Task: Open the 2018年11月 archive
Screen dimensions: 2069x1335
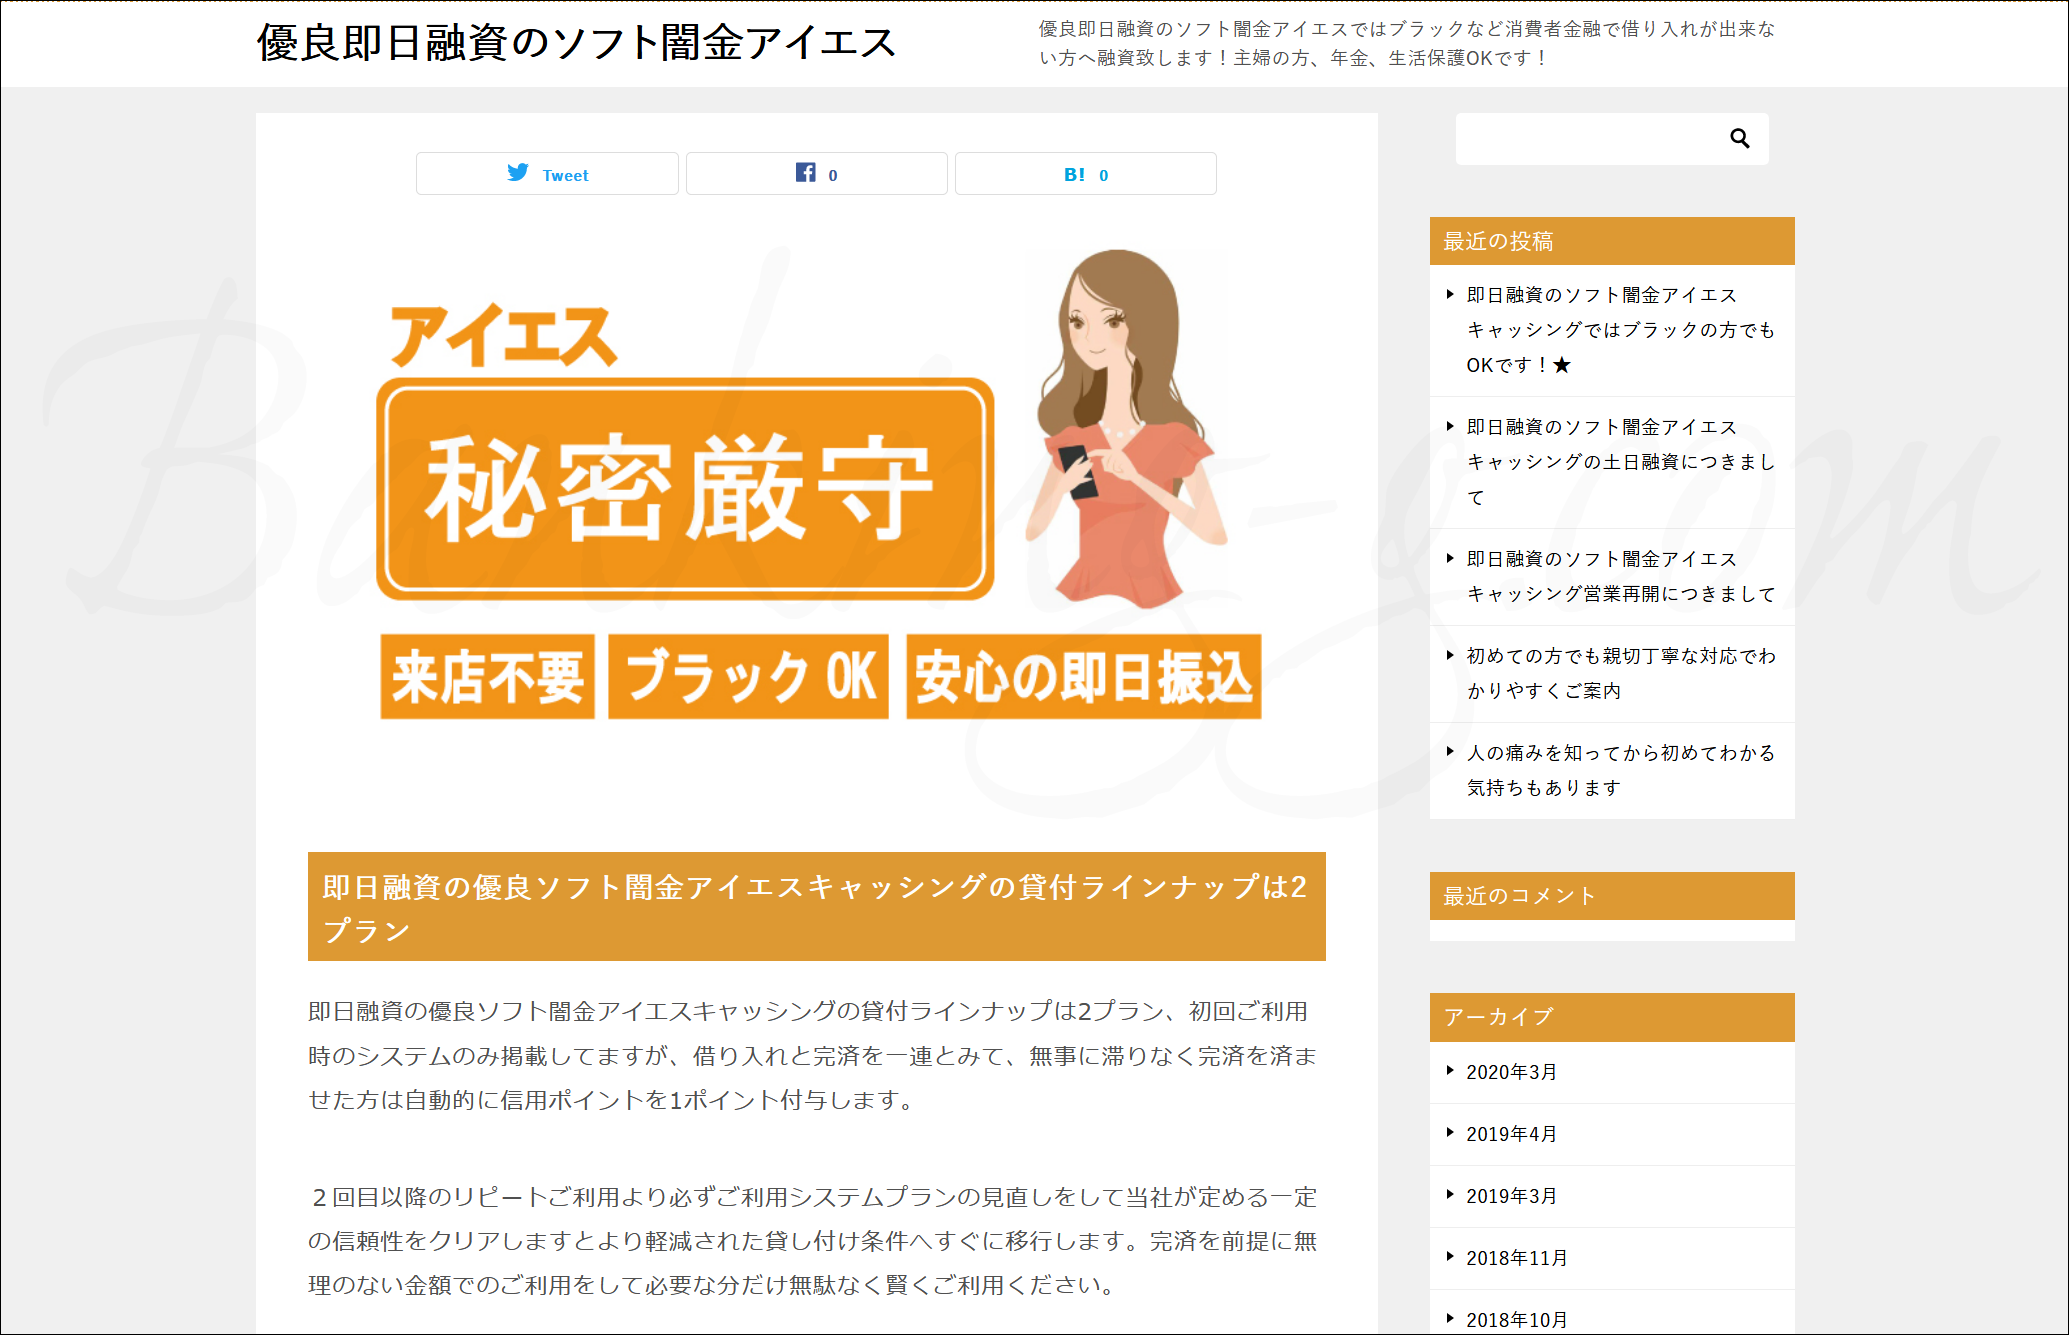Action: pos(1516,1258)
